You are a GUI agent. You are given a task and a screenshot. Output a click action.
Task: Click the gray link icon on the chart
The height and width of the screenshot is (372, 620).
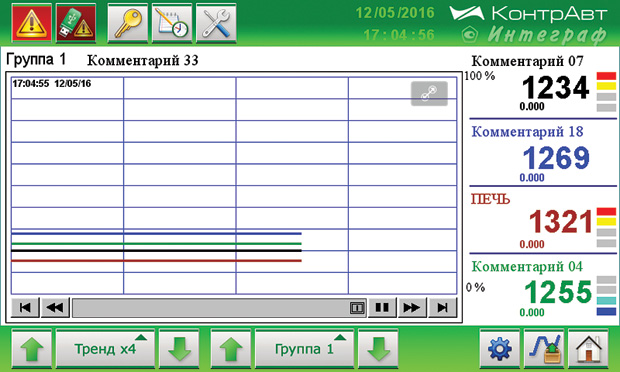[x=429, y=93]
